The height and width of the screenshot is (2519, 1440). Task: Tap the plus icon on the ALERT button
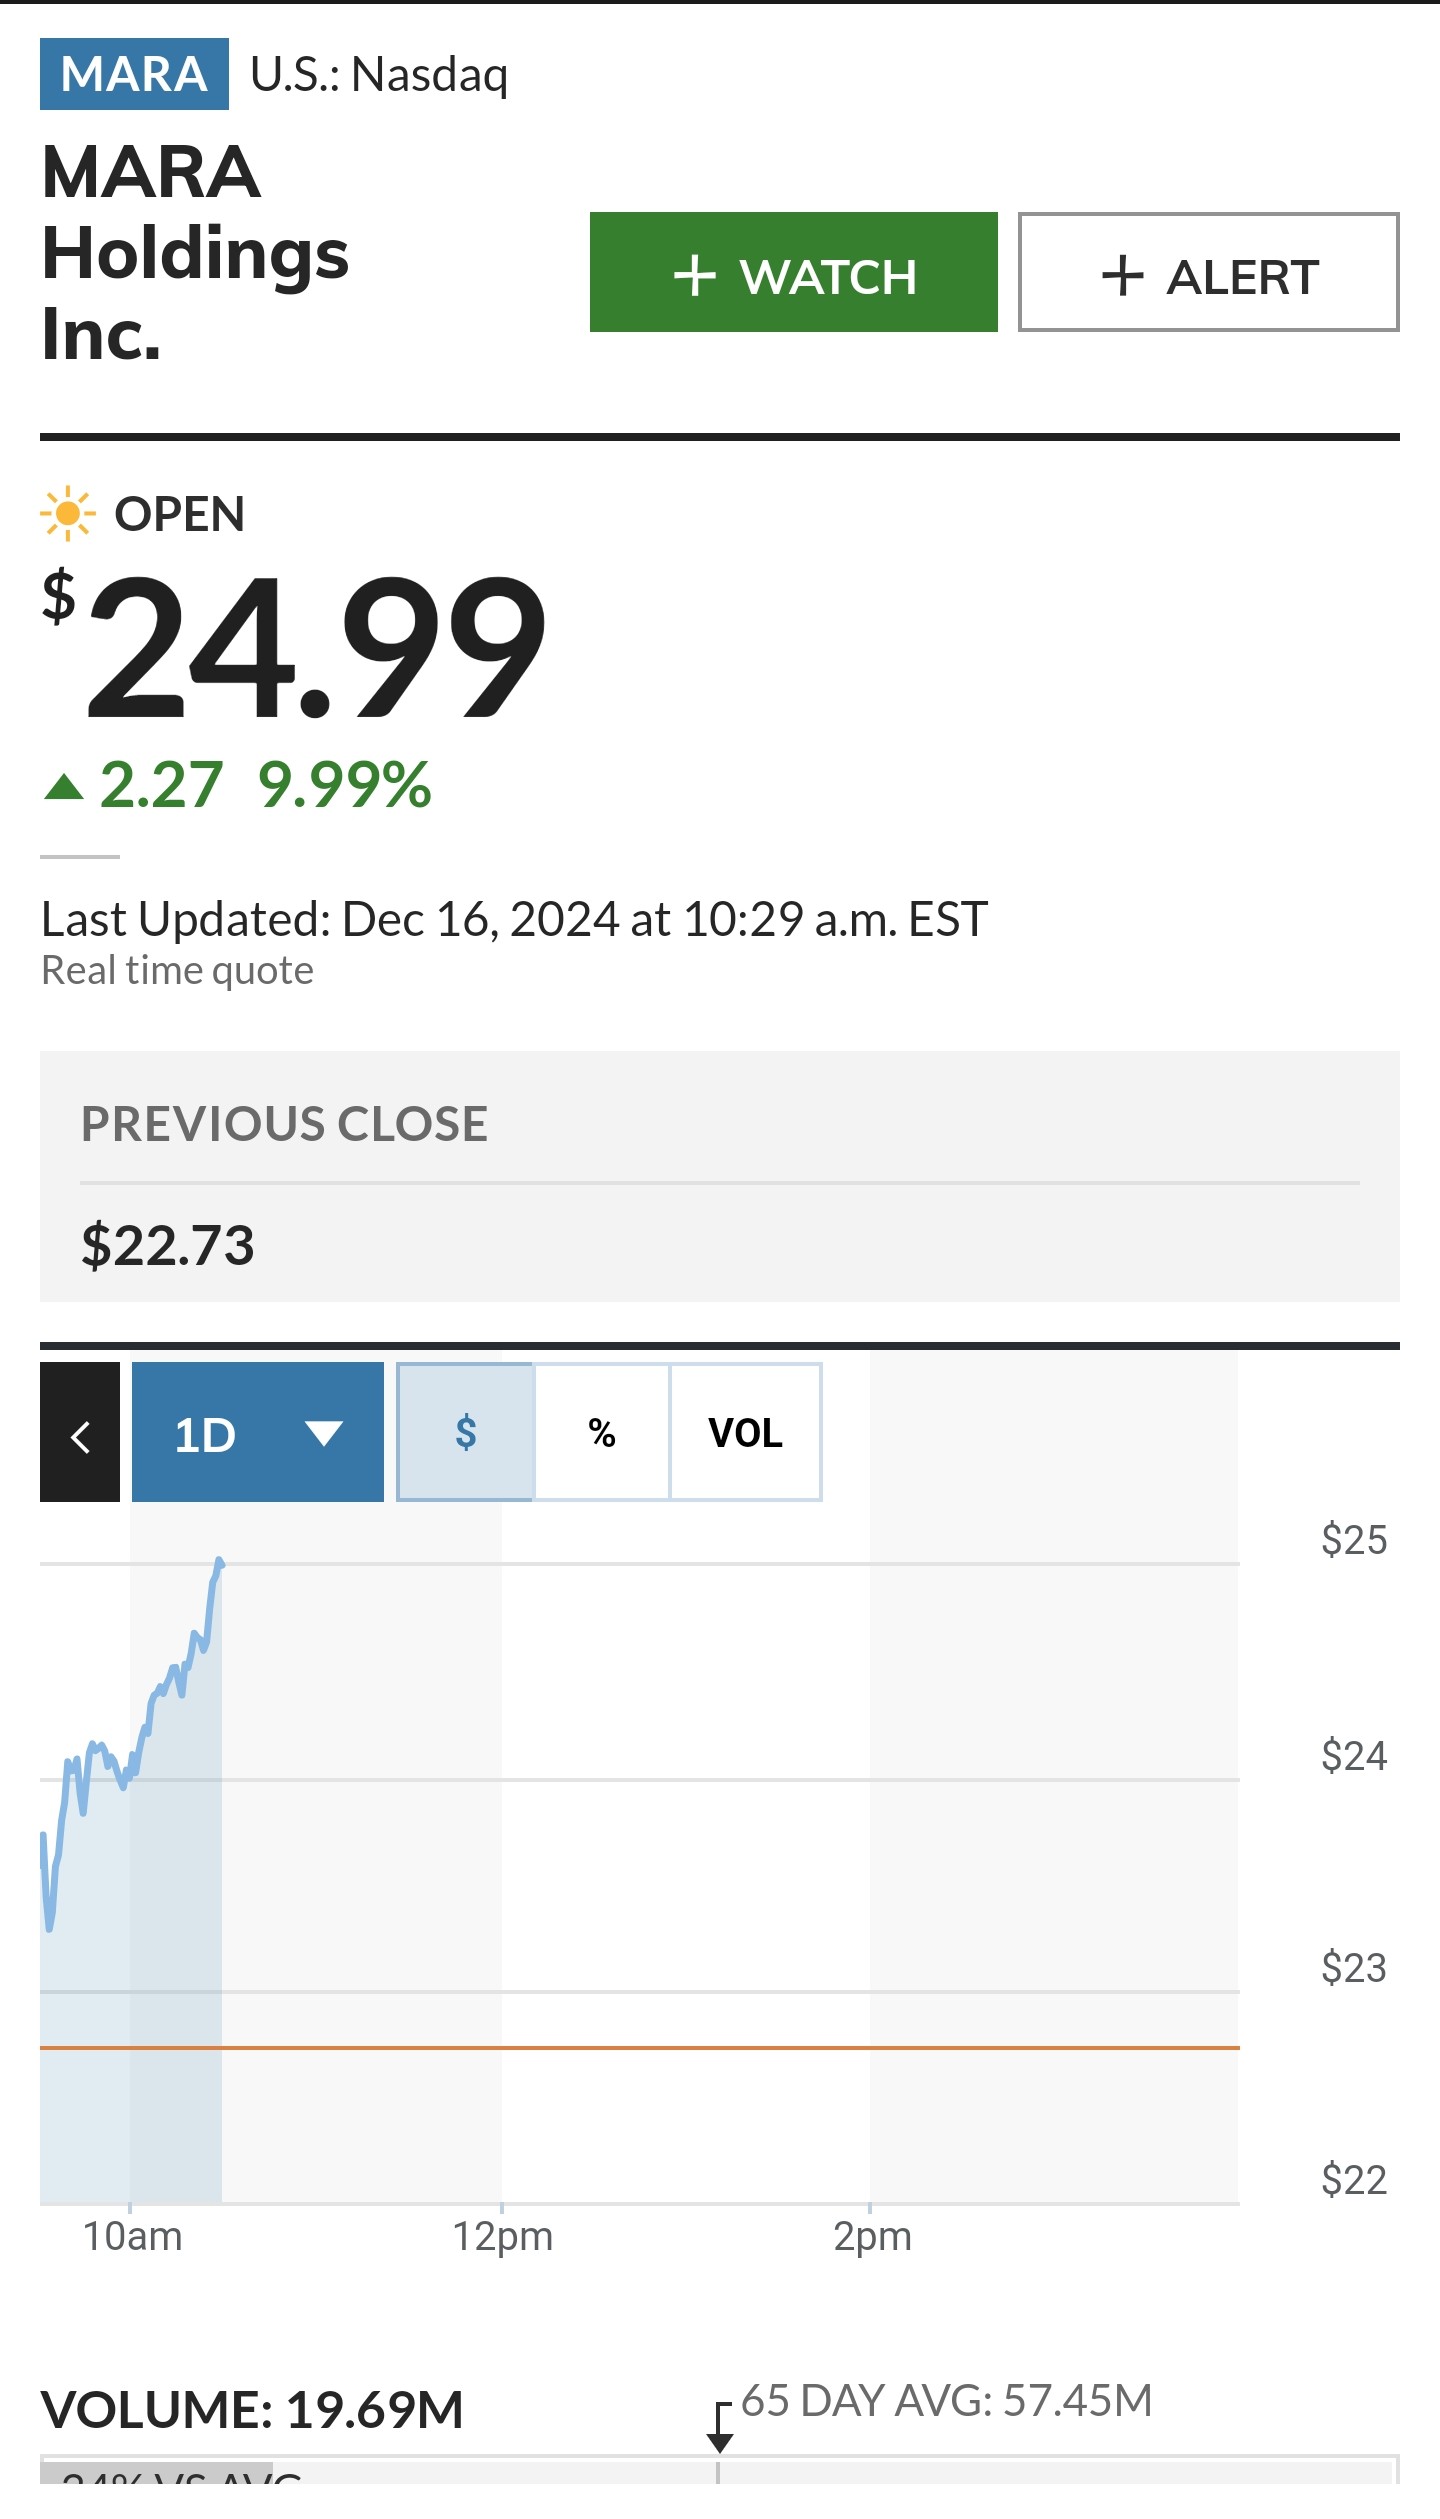pos(1122,275)
